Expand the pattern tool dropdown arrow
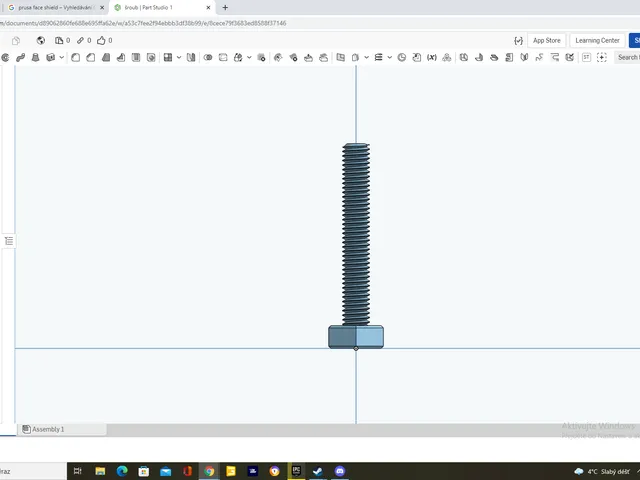This screenshot has width=640, height=480. coord(179,58)
